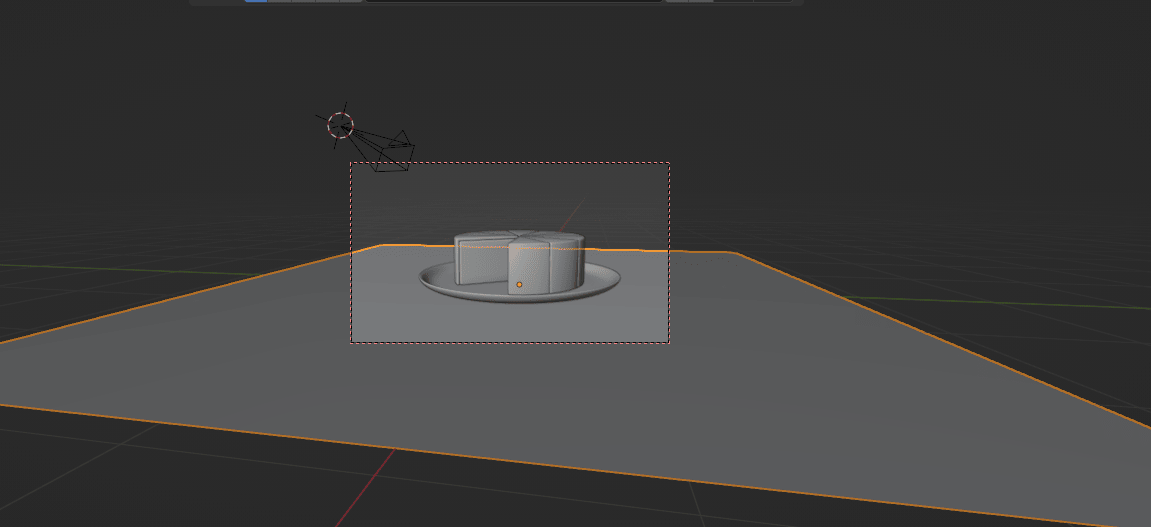Click the ground plane's far left corner
1151x527 pixels.
click(x=381, y=246)
